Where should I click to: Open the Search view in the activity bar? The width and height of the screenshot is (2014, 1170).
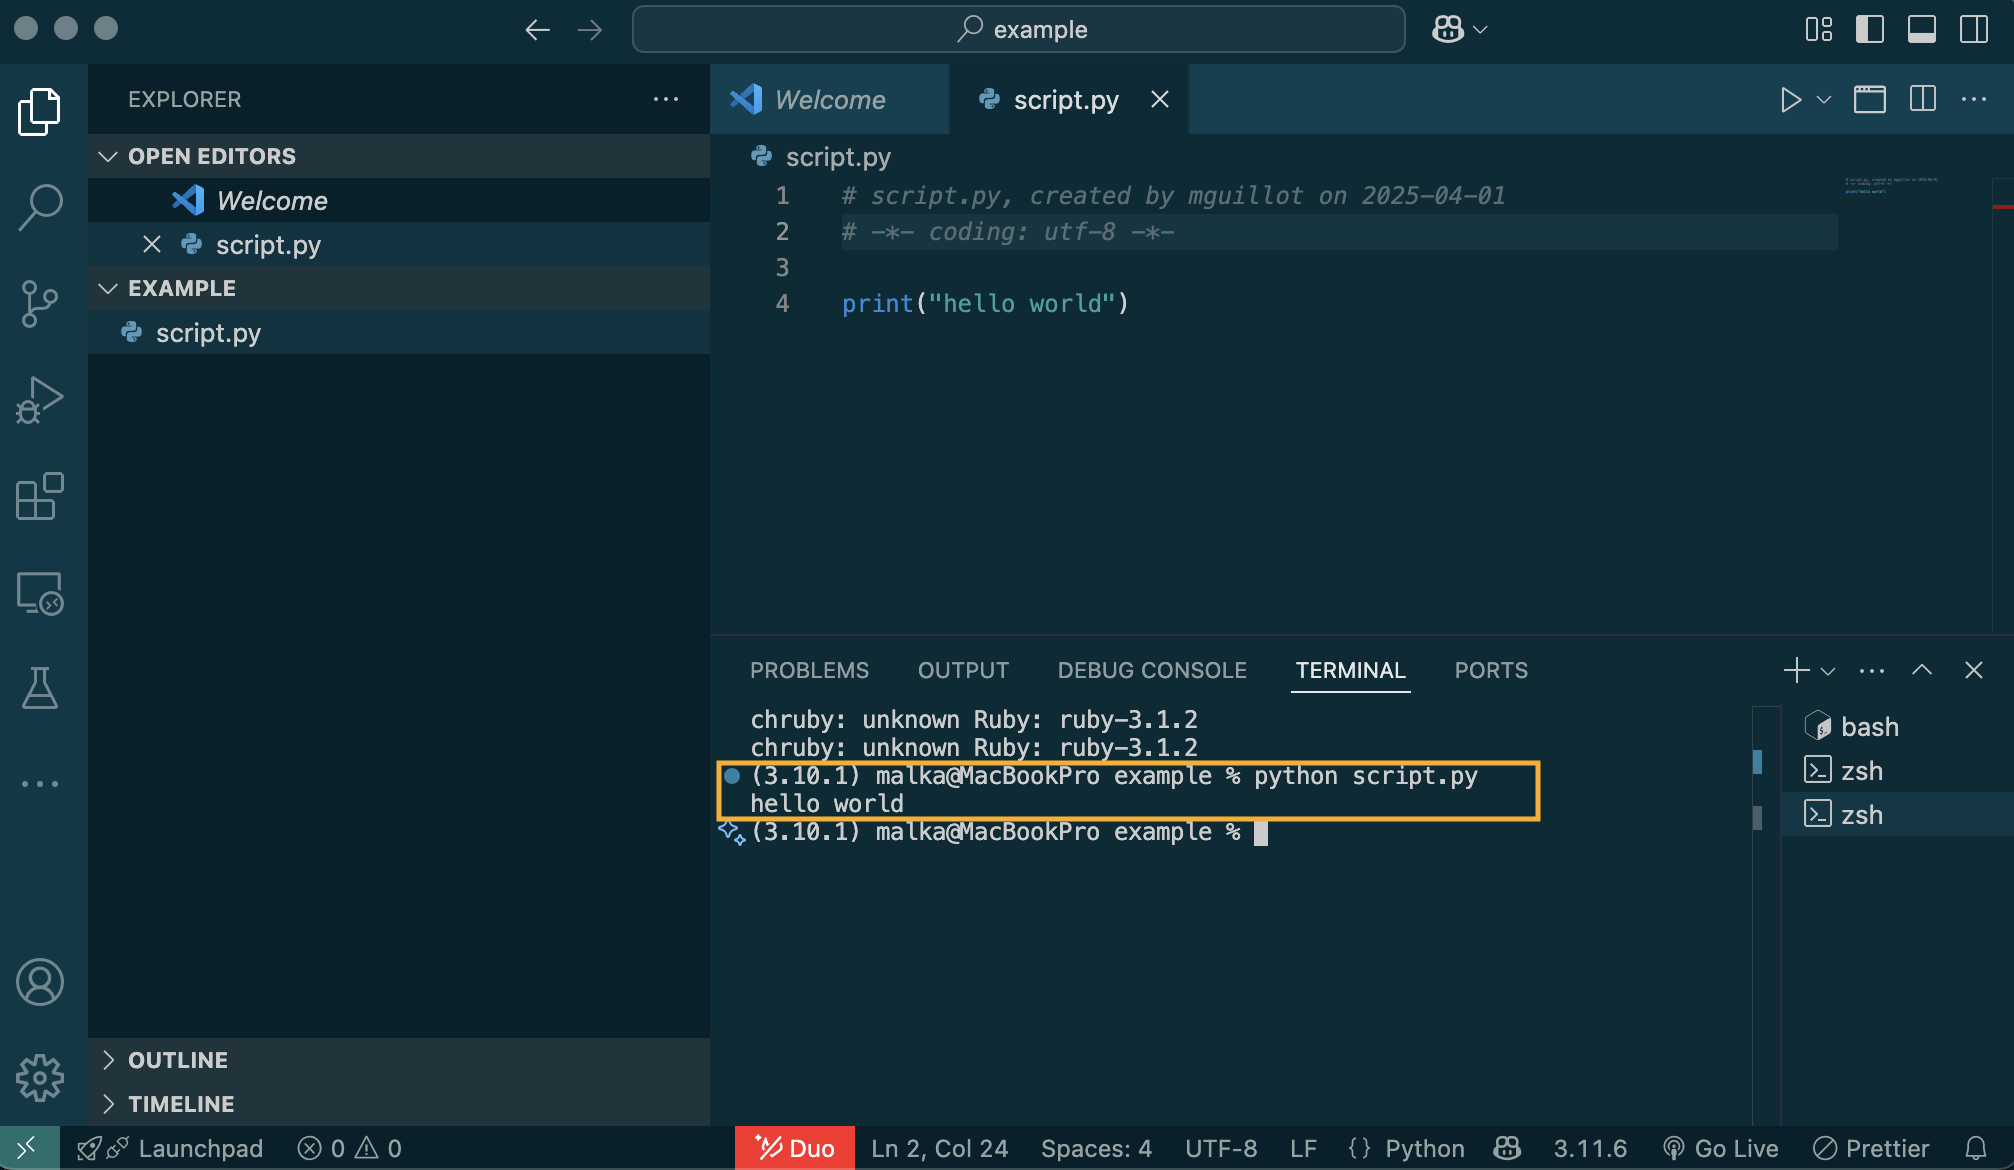pos(40,207)
